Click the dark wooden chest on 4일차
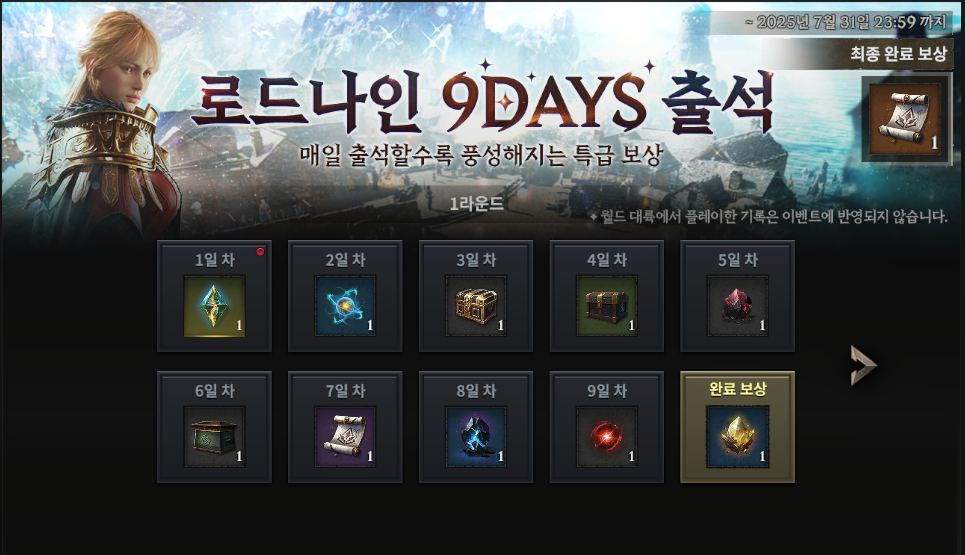Viewport: 965px width, 555px height. (x=607, y=306)
